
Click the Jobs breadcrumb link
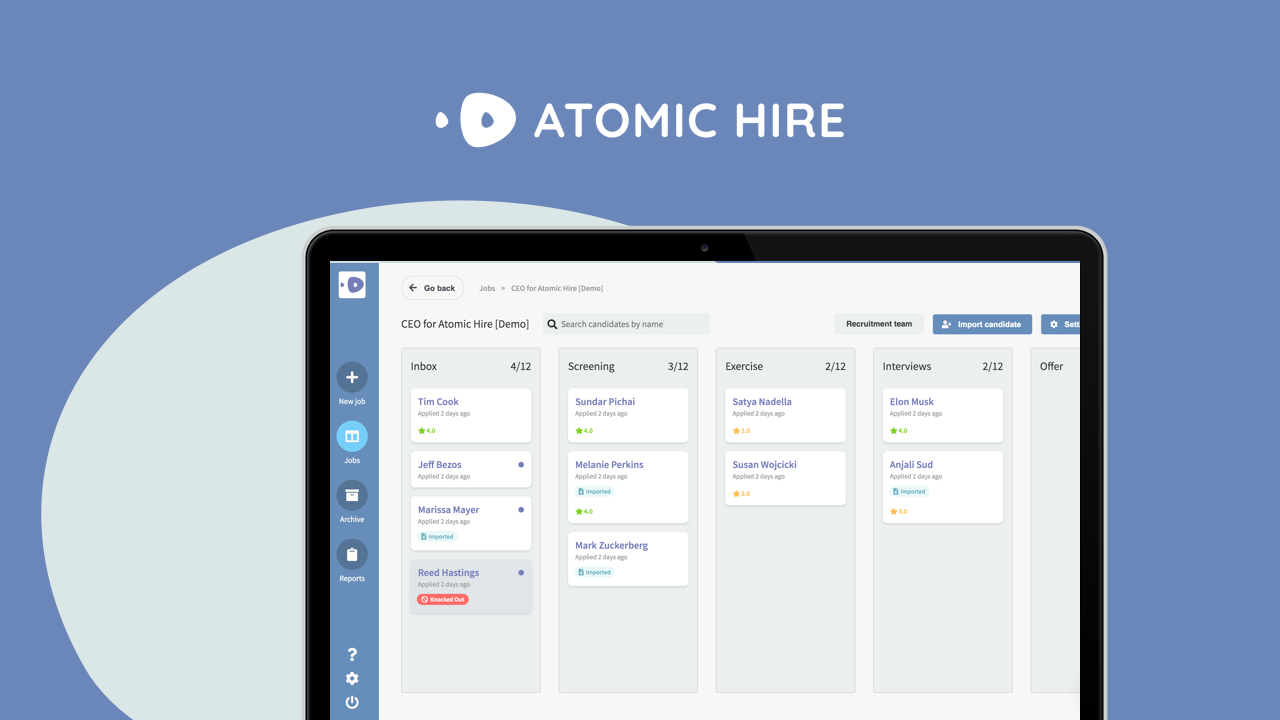point(487,288)
